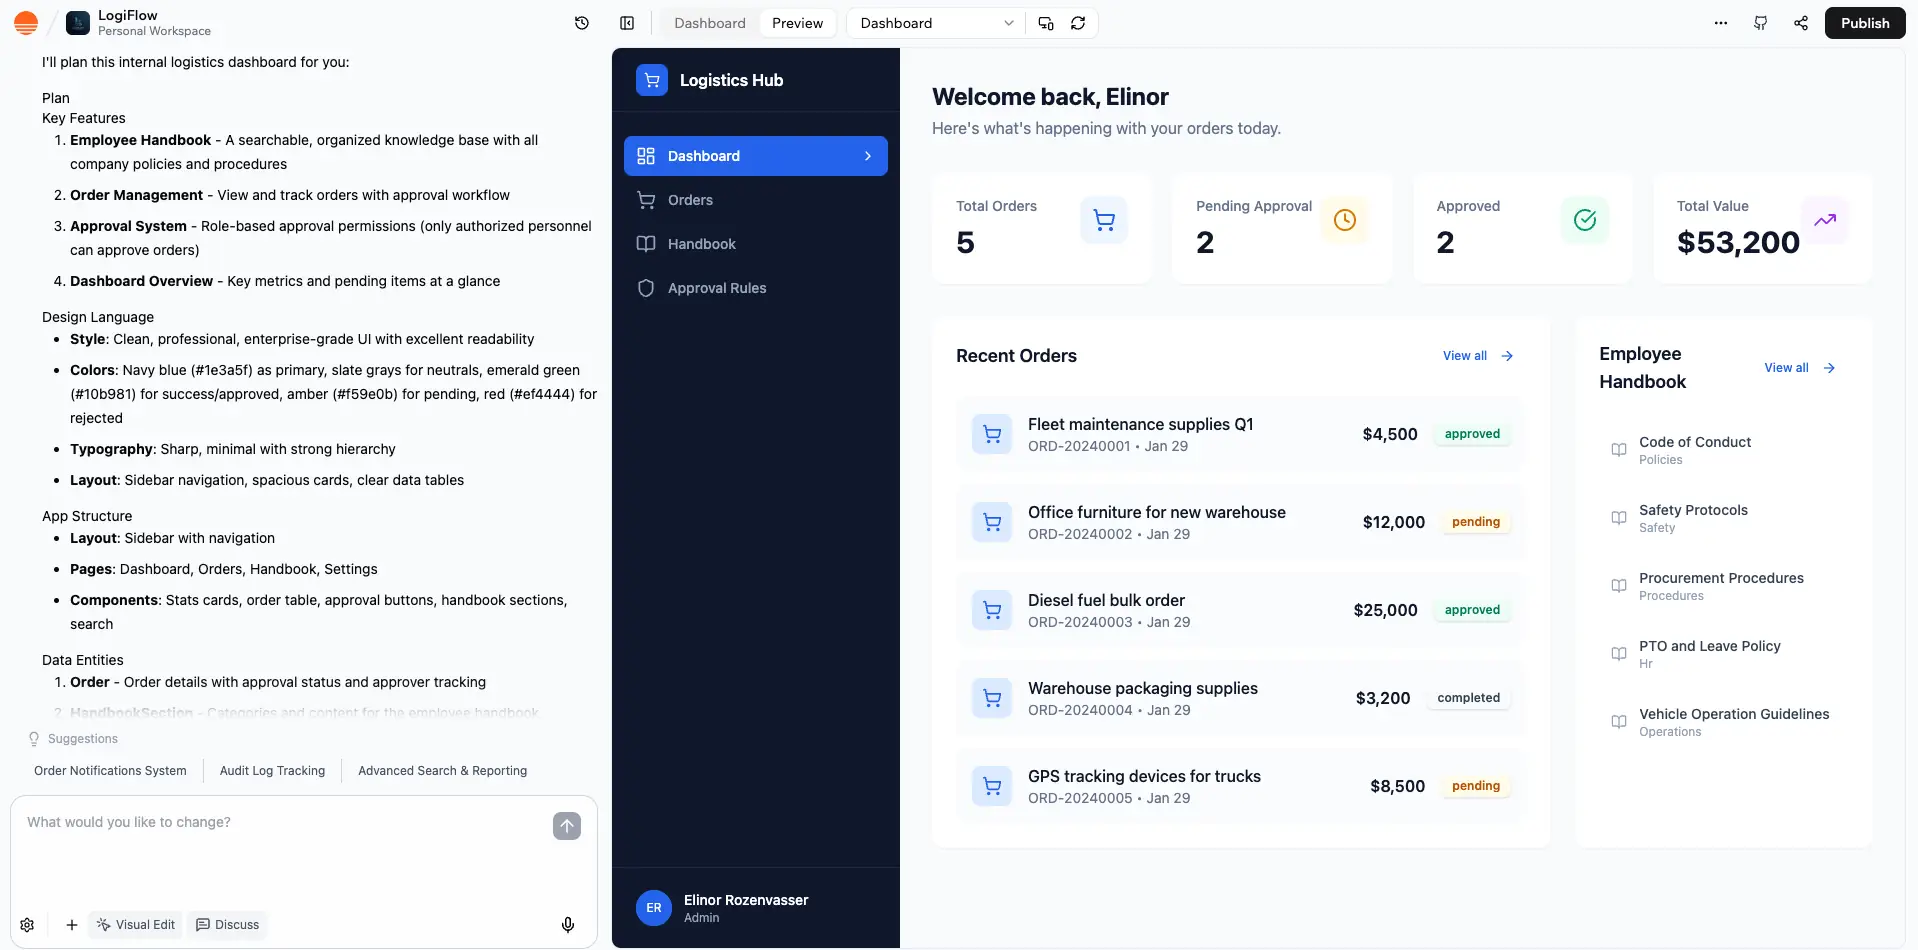View all Recent Orders
The image size is (1918, 950).
pos(1477,355)
